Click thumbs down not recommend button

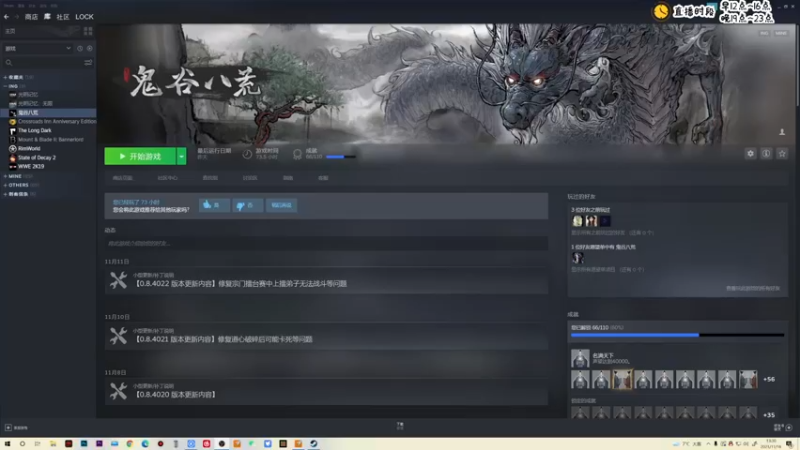(247, 205)
